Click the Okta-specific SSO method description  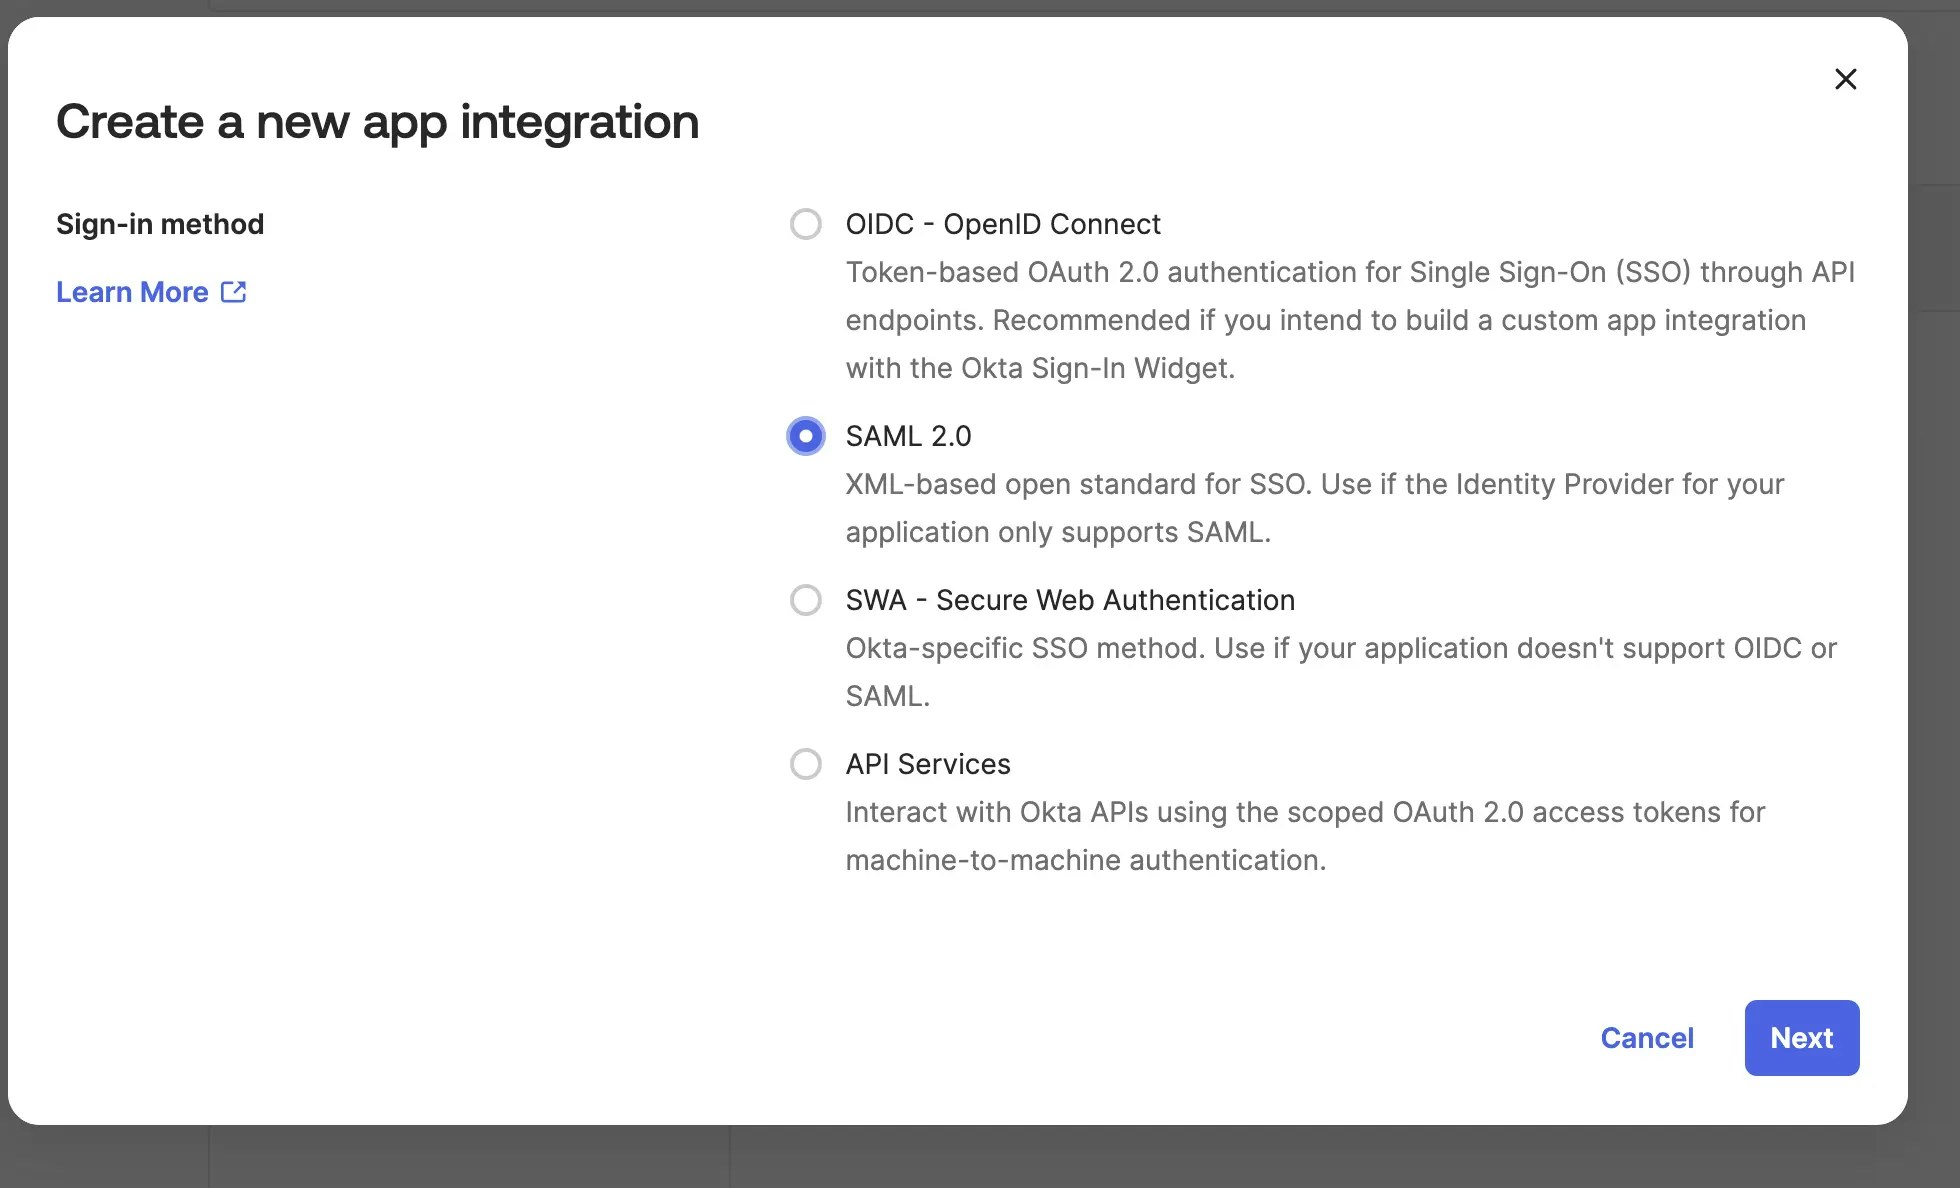pyautogui.click(x=1341, y=672)
